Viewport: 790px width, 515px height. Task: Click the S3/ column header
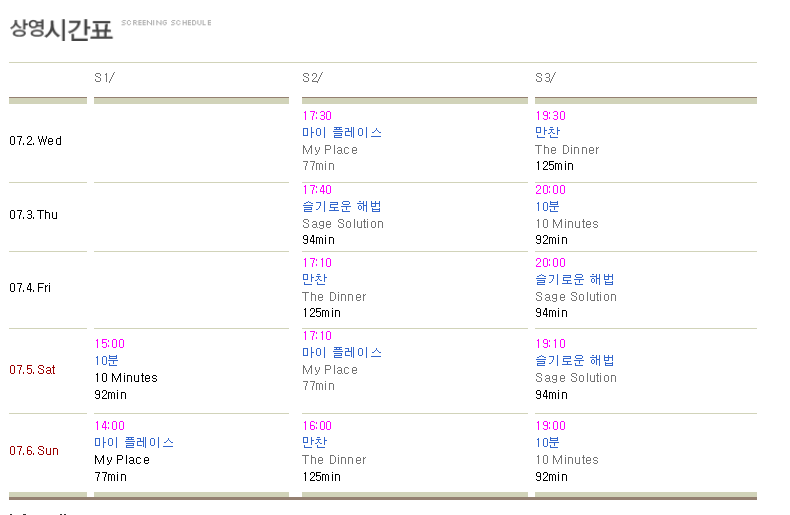pos(545,78)
